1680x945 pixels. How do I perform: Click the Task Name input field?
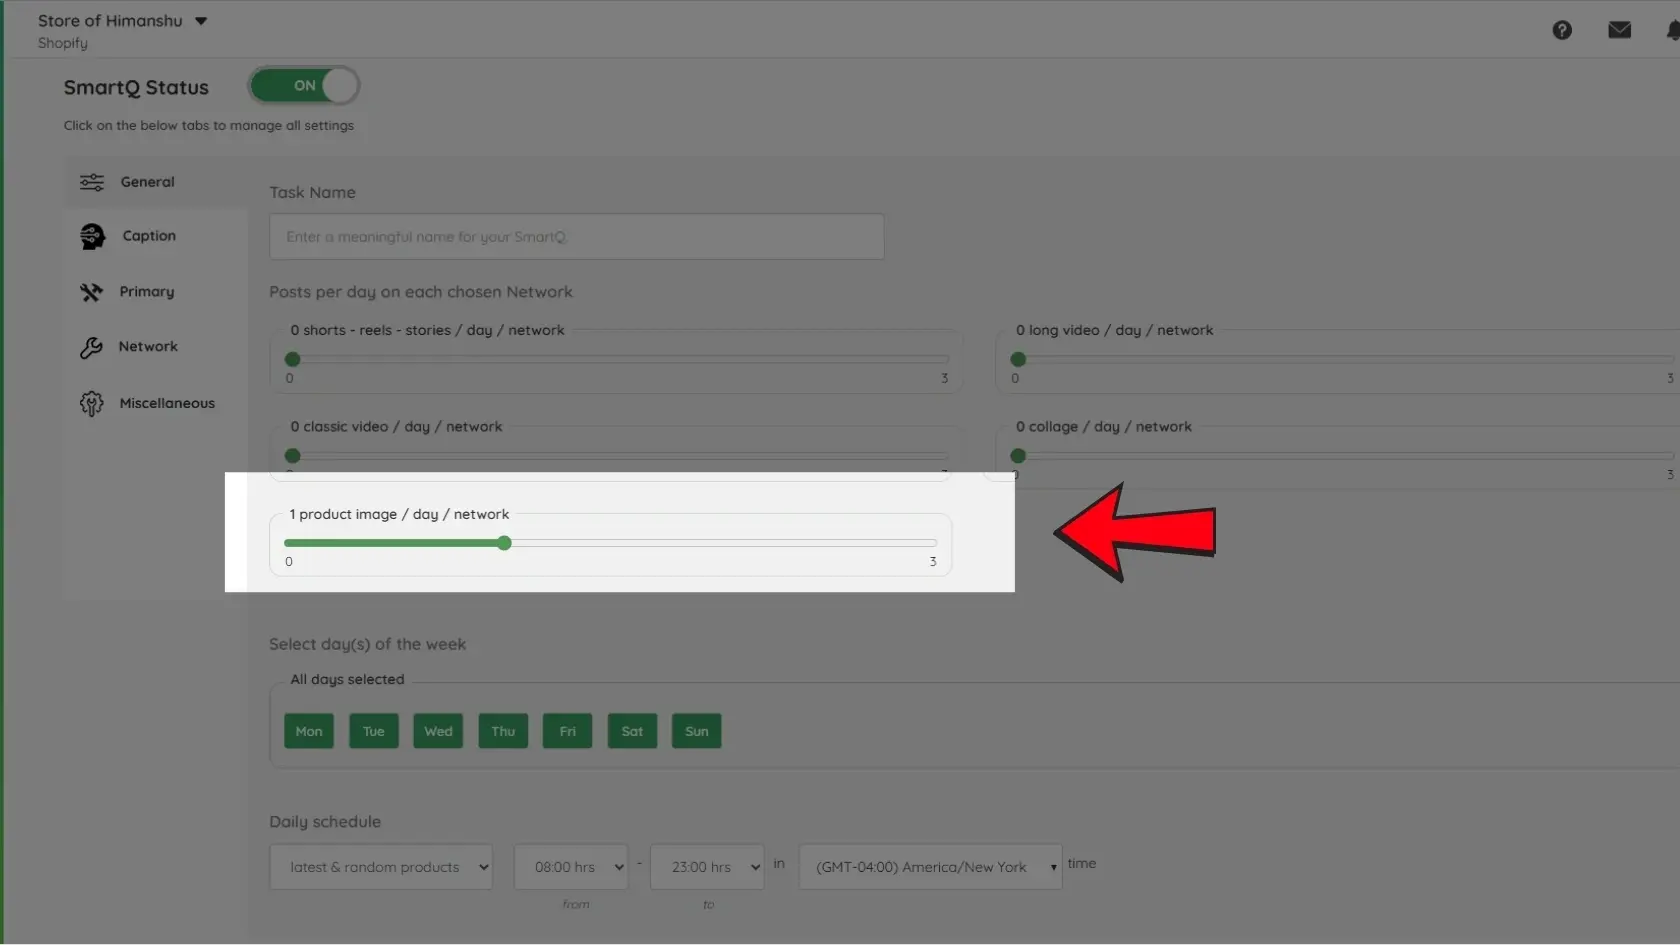576,237
